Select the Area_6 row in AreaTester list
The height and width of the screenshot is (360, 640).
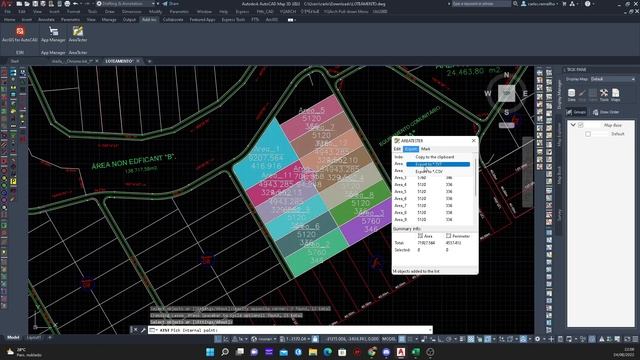(433, 198)
